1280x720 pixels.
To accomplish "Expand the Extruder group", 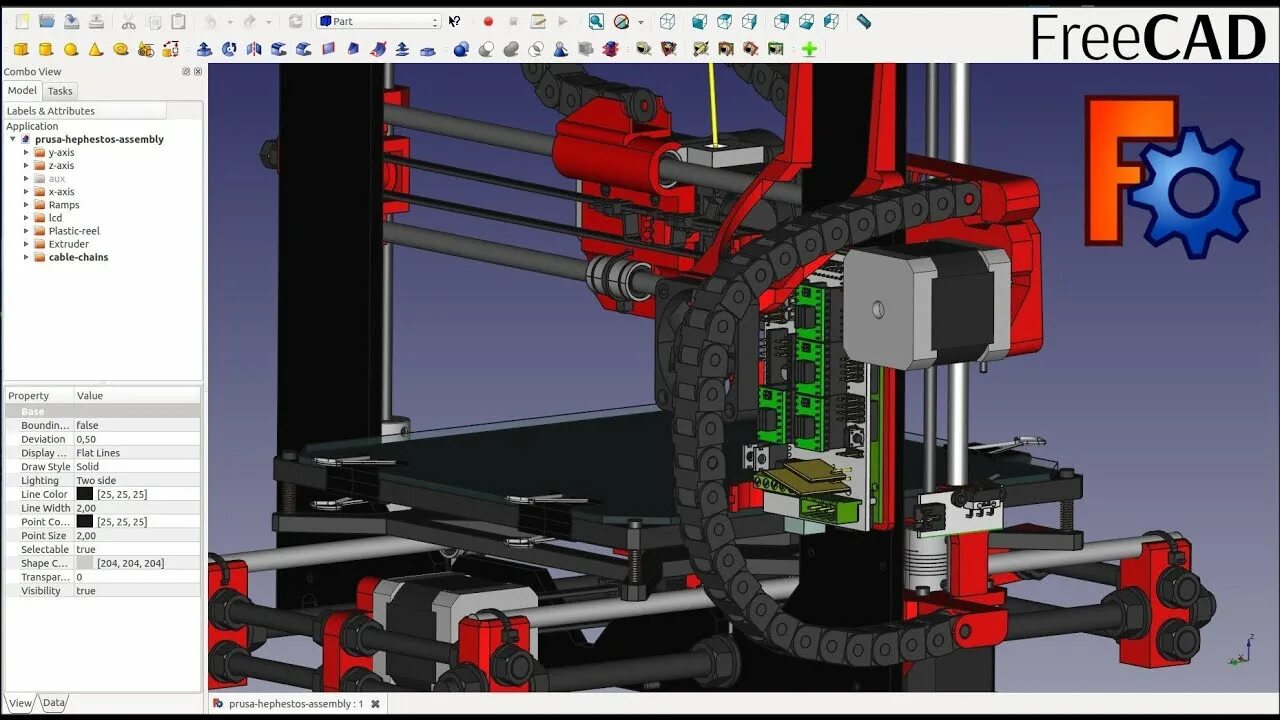I will (x=27, y=244).
